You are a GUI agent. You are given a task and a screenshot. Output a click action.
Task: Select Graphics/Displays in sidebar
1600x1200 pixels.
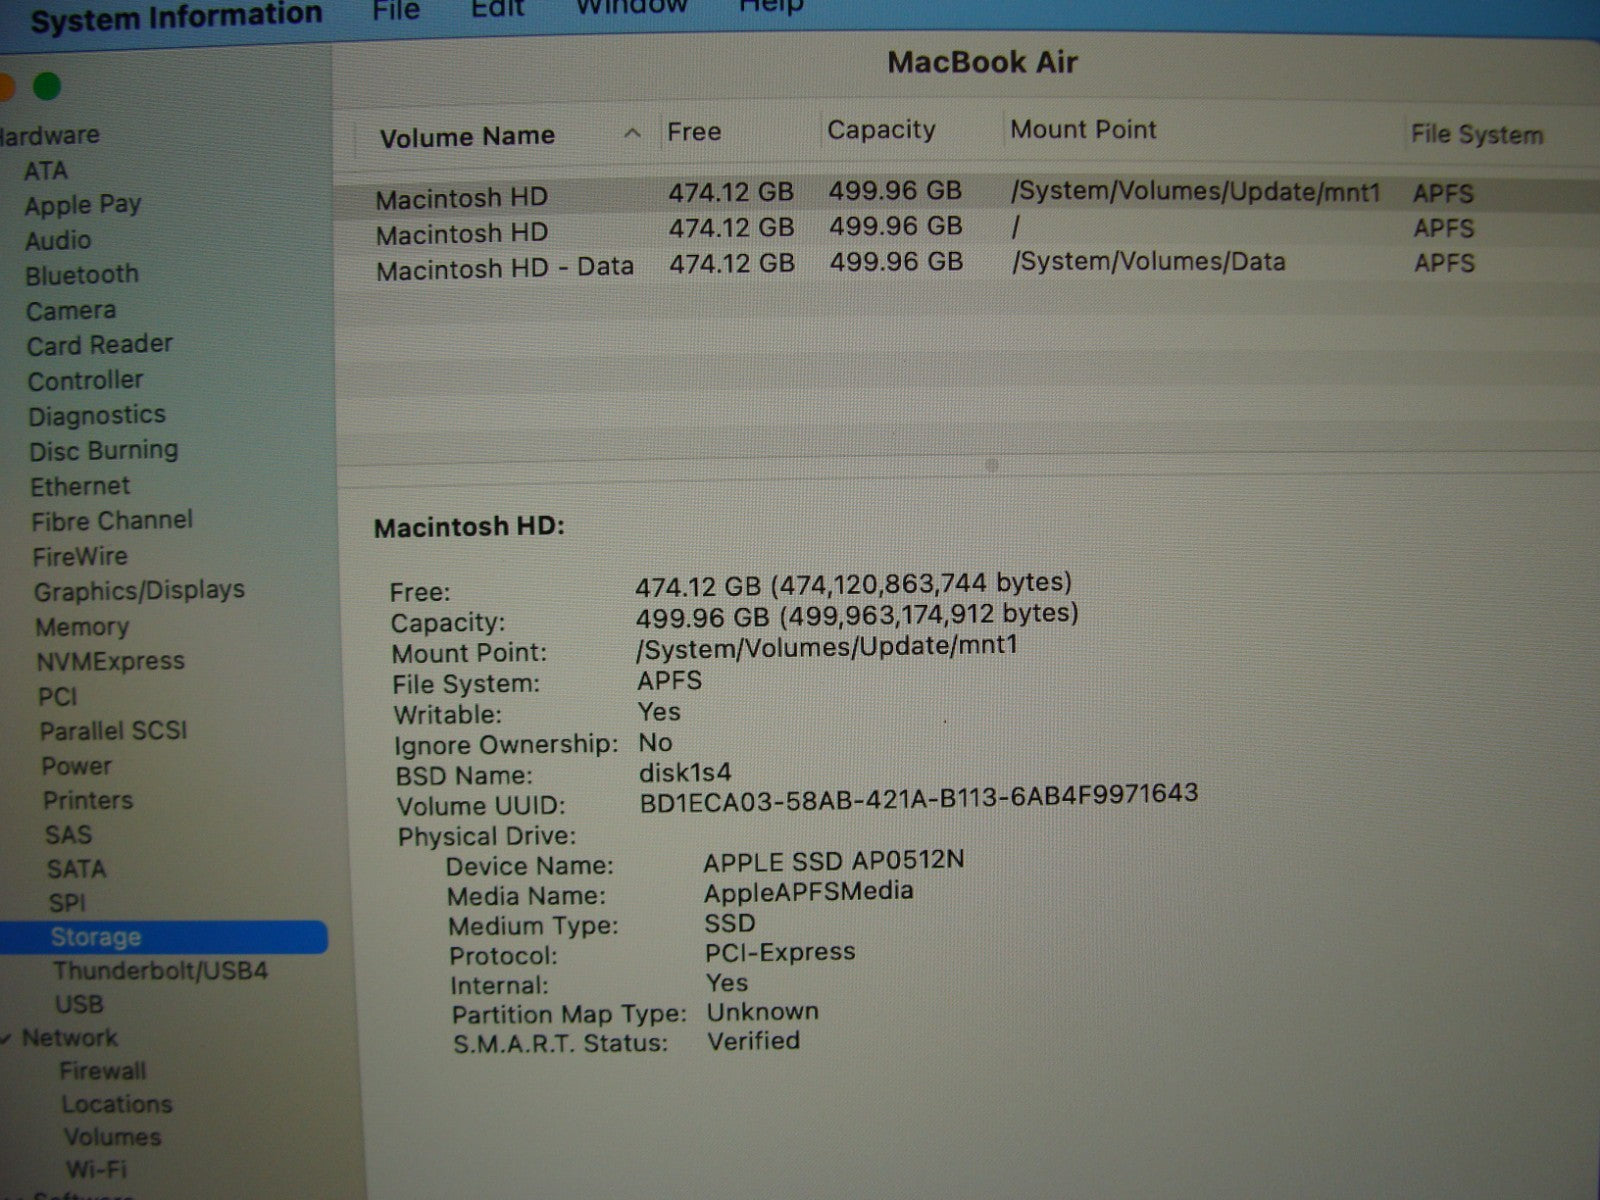coord(139,591)
